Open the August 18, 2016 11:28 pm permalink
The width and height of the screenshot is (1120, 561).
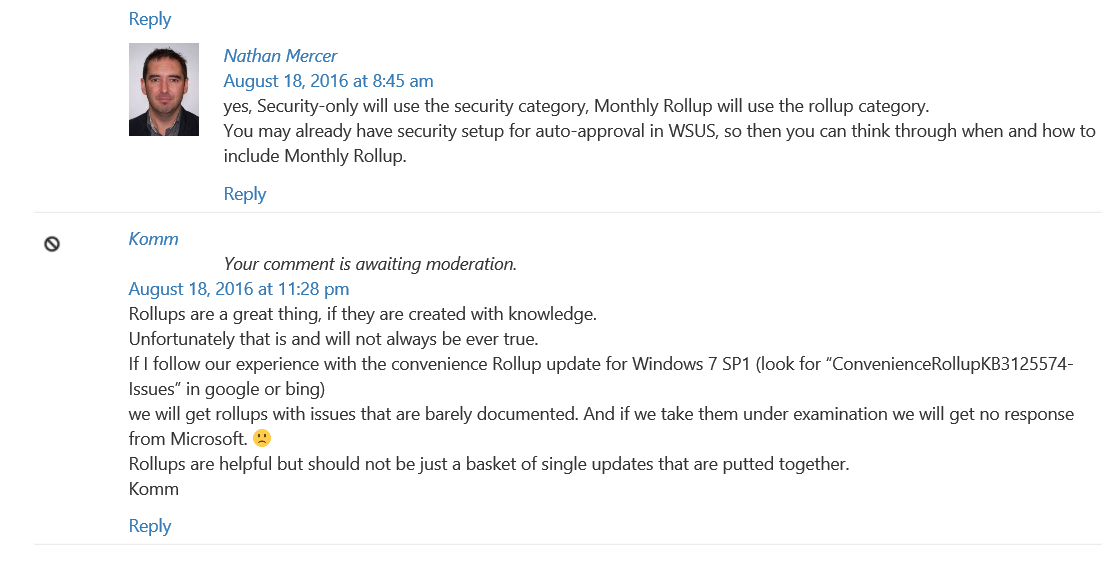[x=239, y=289]
